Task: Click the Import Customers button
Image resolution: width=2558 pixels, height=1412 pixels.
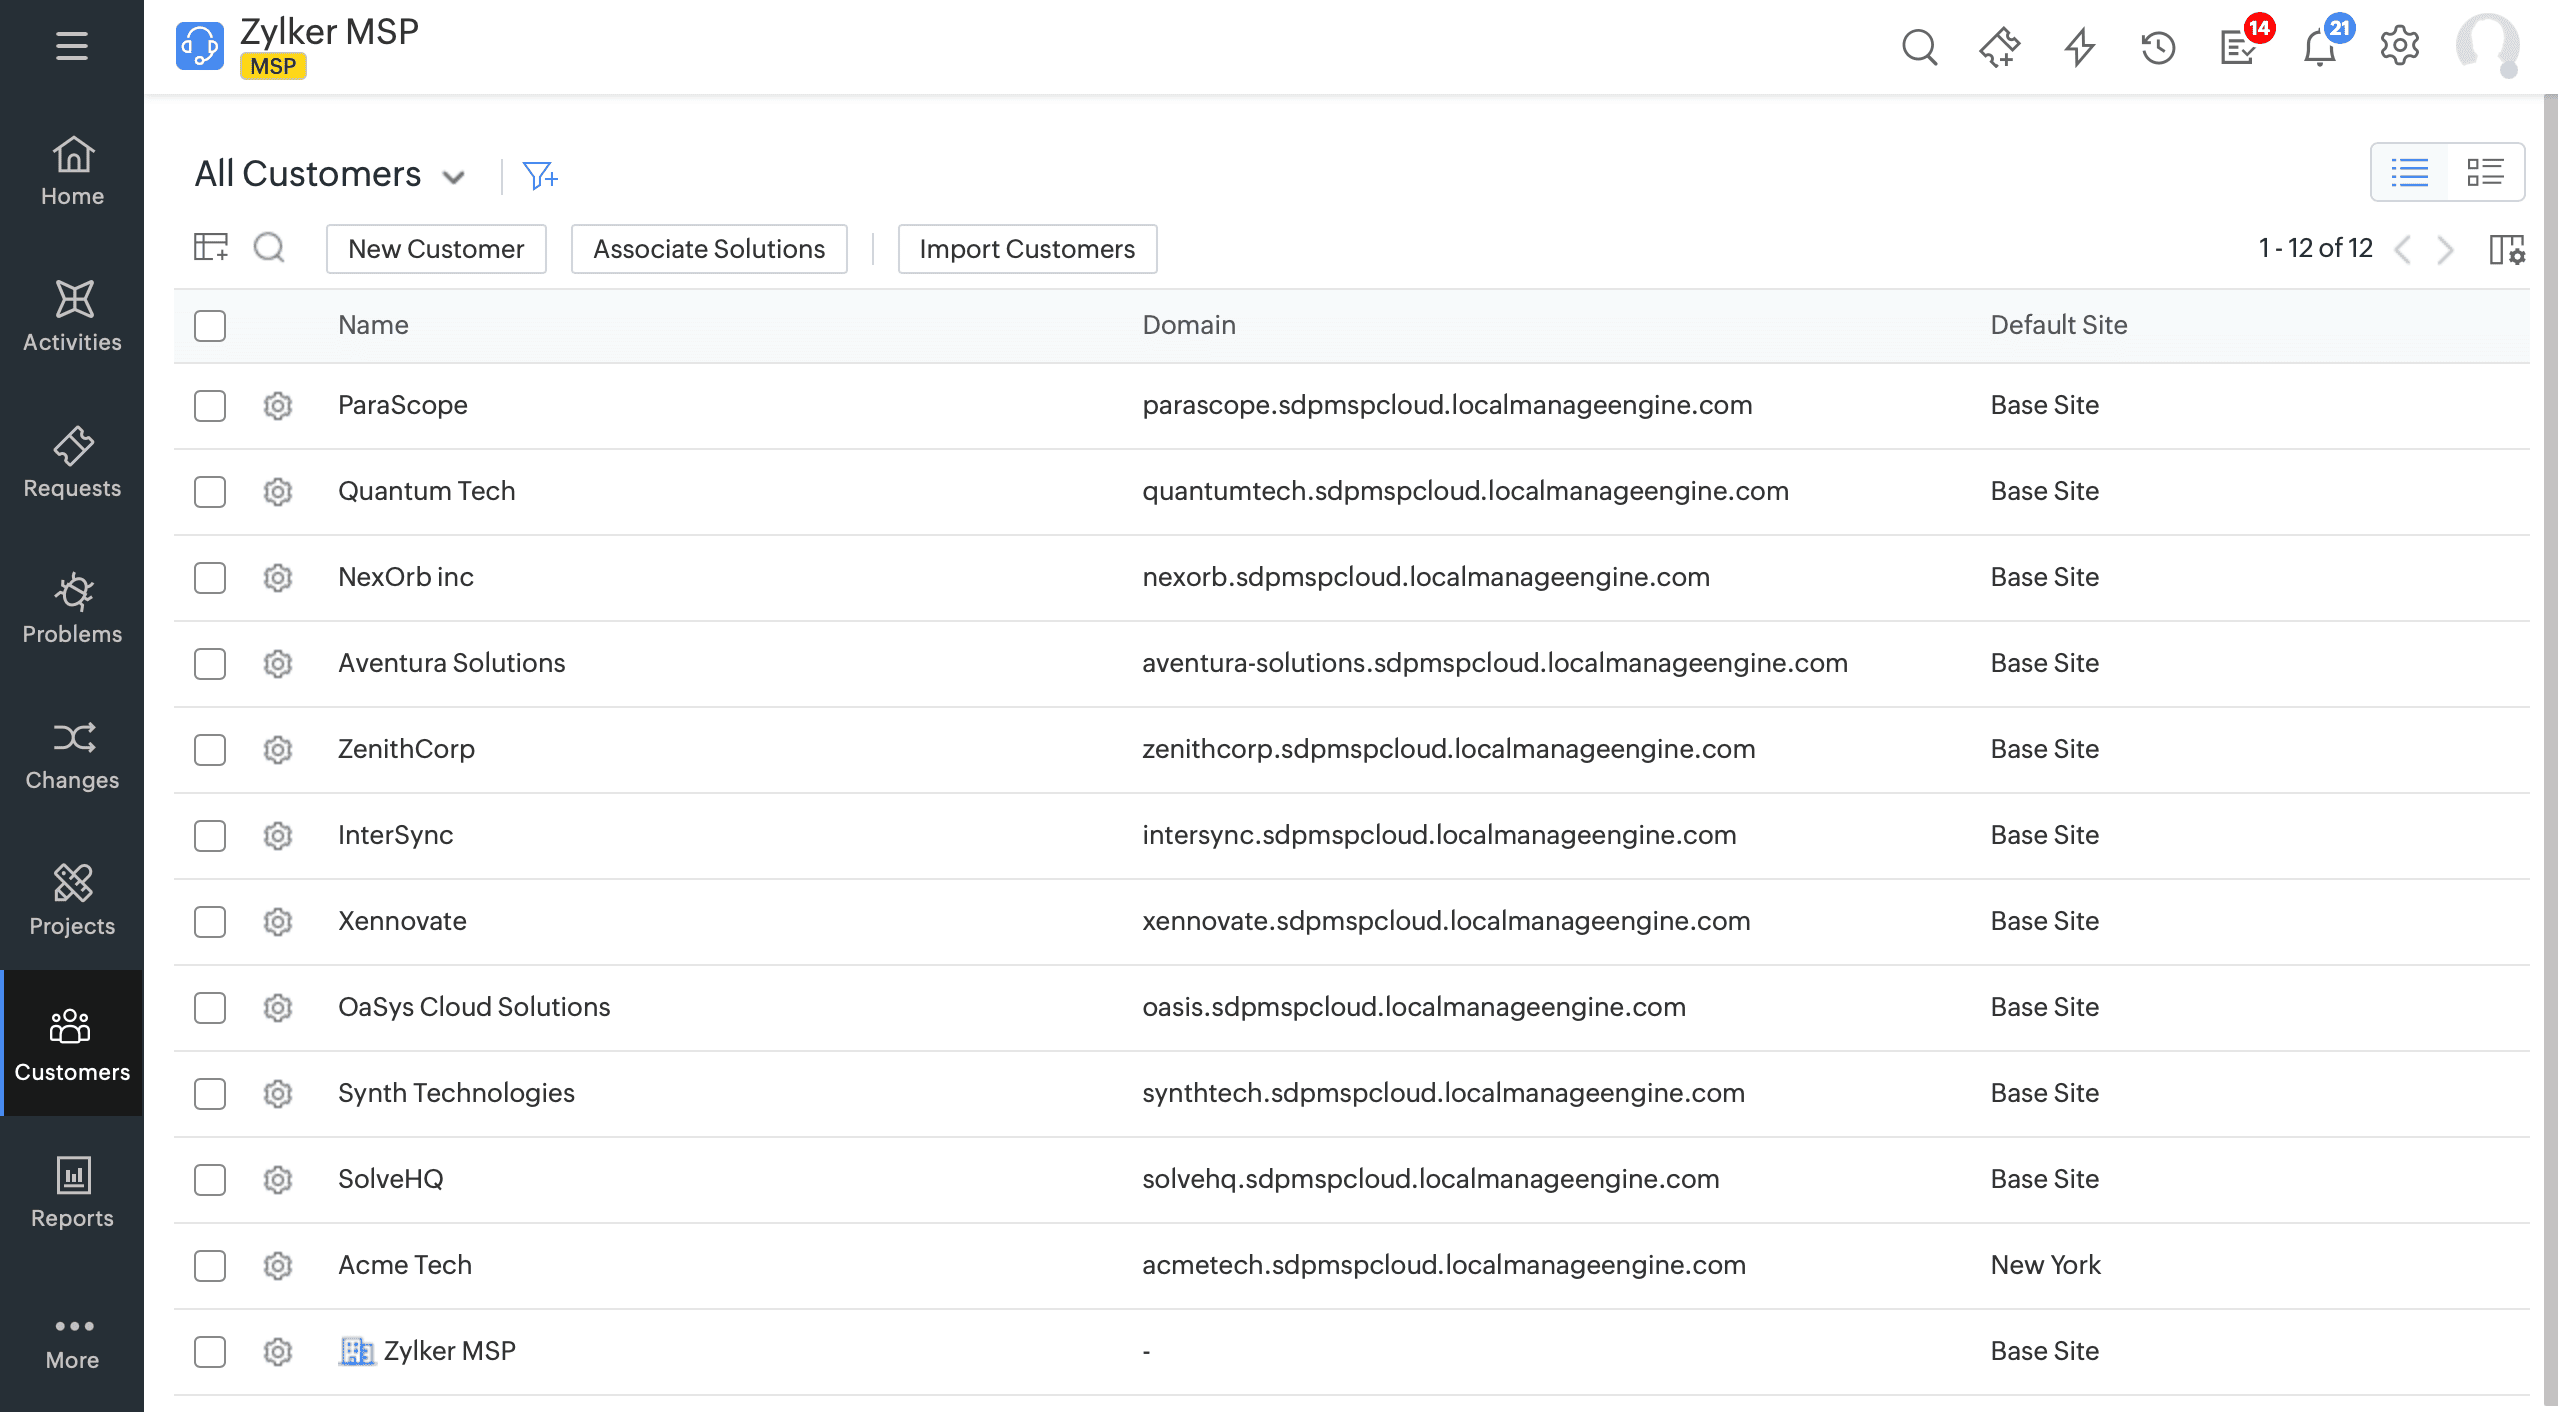Action: click(x=1027, y=249)
